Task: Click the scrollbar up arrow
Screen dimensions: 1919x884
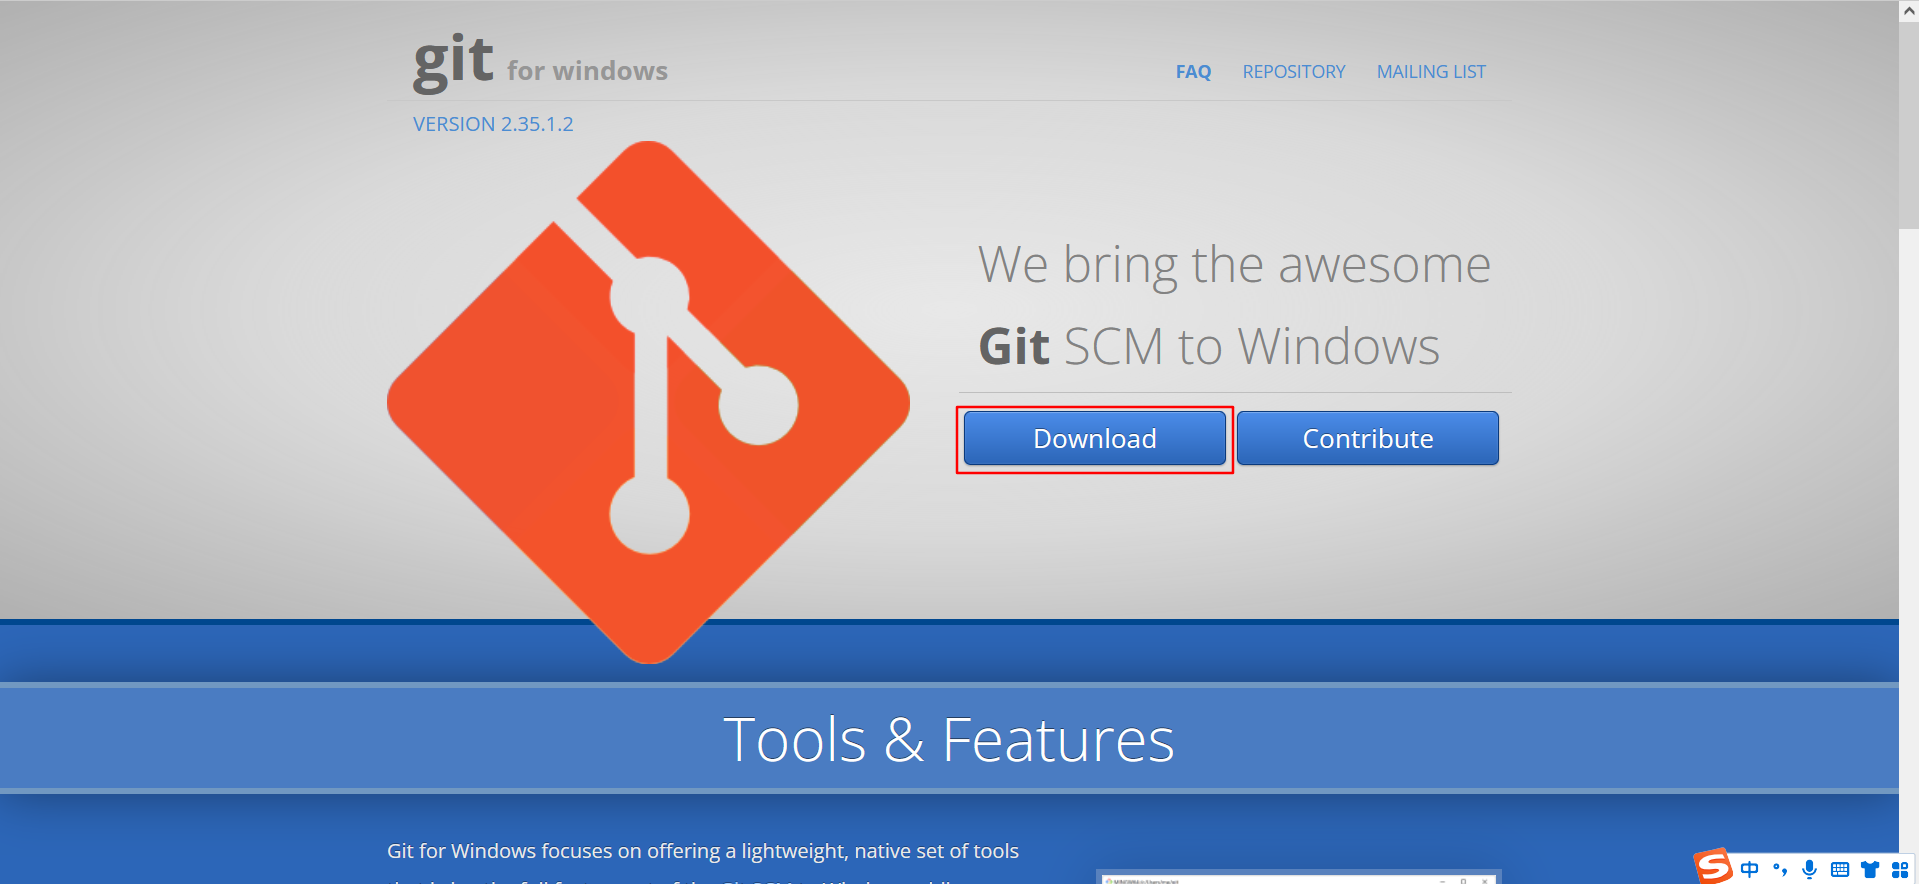Action: tap(1909, 11)
